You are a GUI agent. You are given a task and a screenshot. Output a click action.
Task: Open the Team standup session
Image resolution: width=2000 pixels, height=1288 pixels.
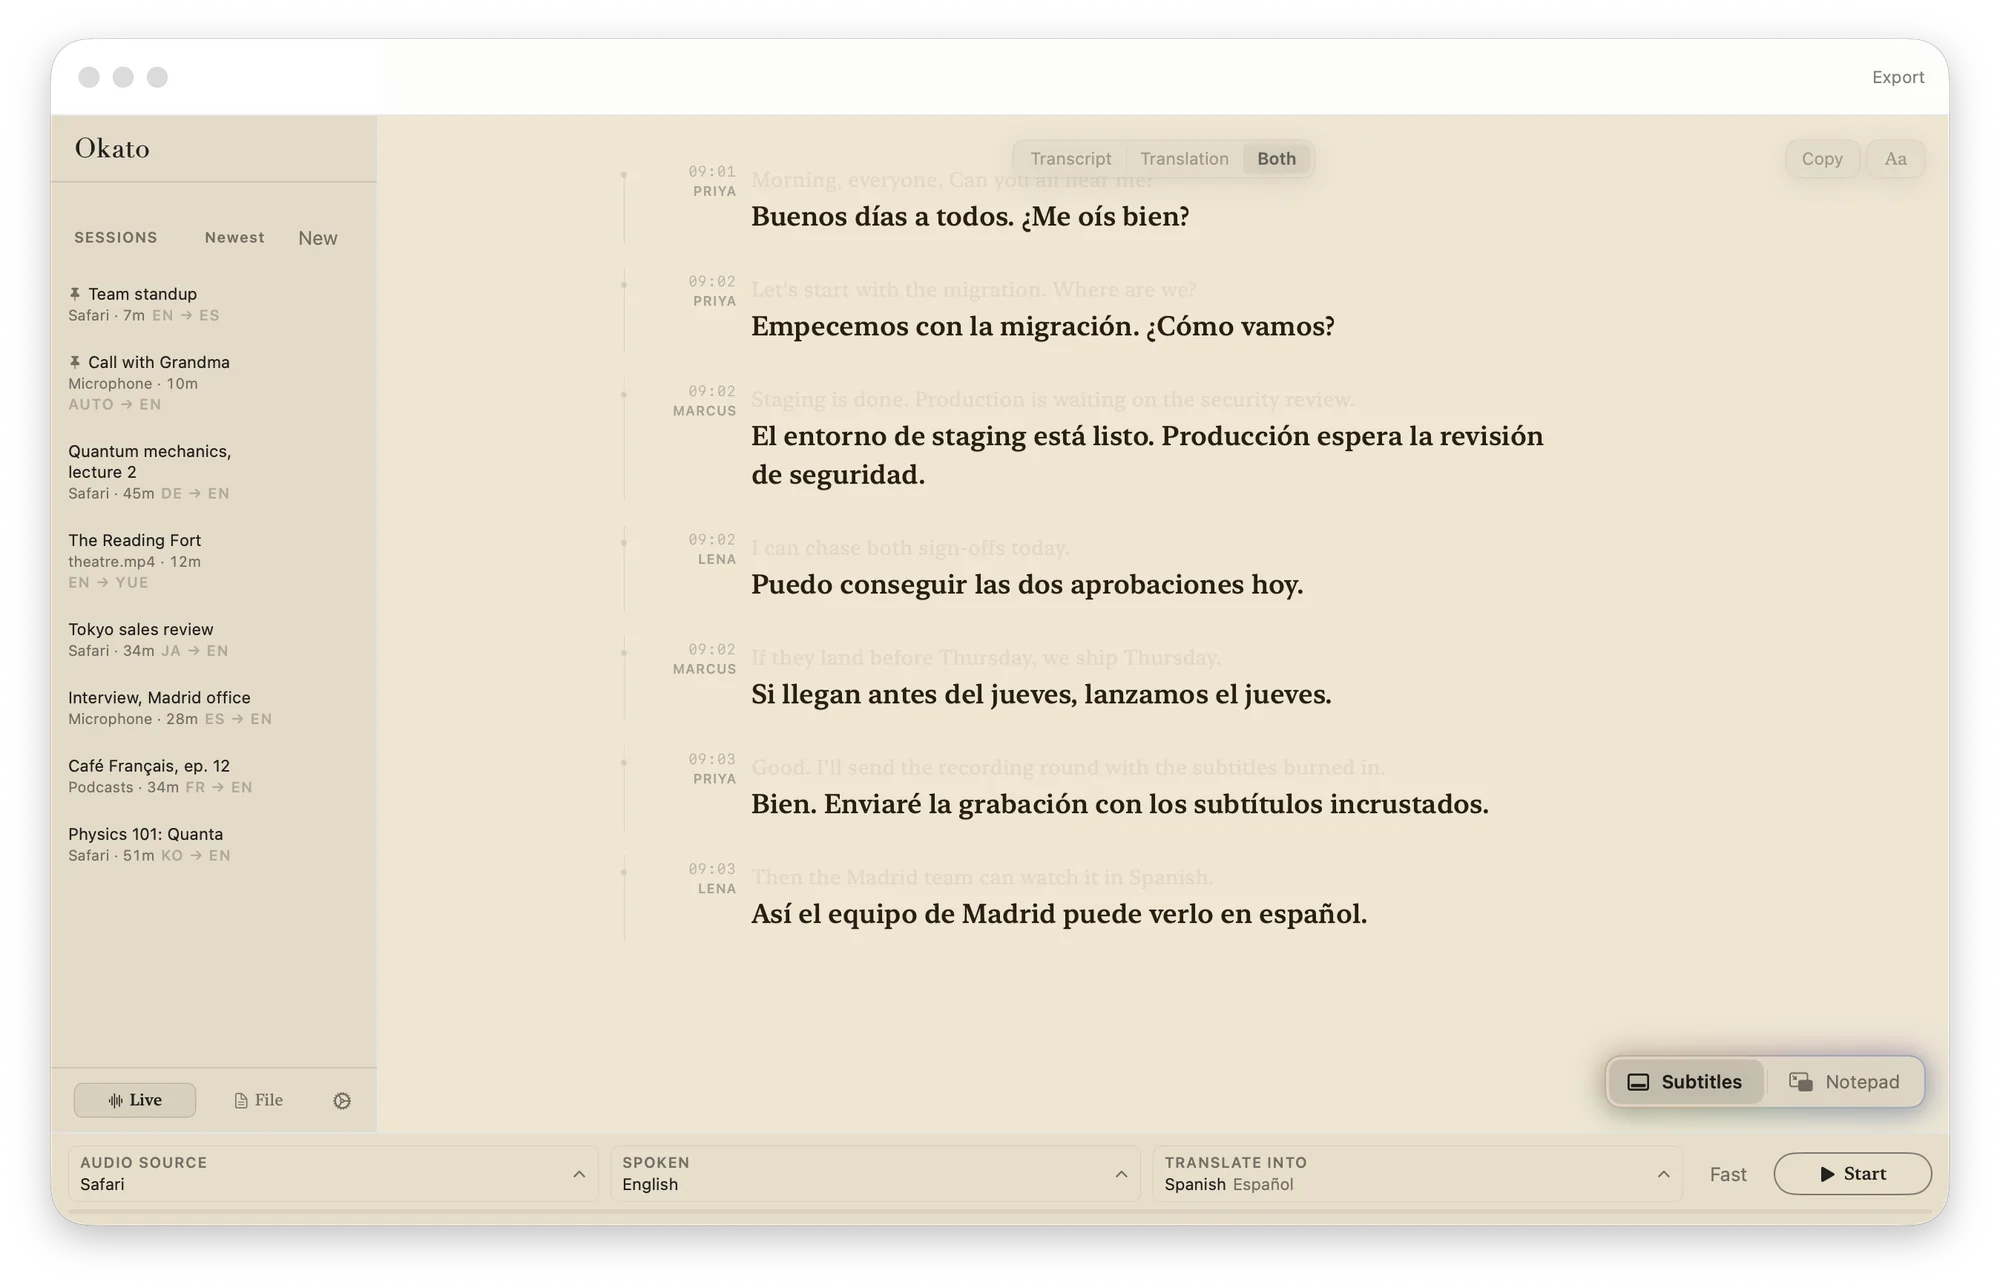(213, 304)
